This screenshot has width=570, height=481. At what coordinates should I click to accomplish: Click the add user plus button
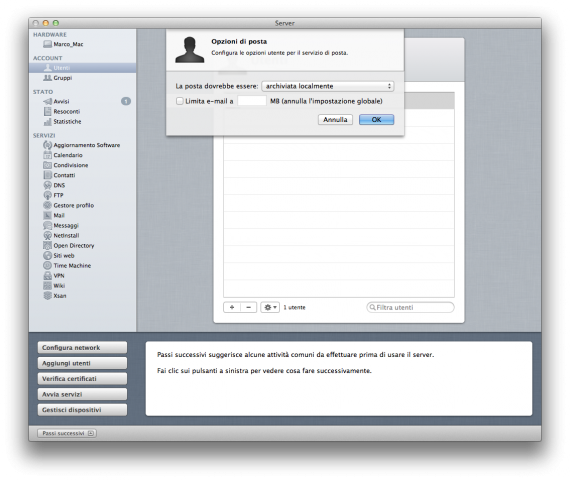[232, 308]
